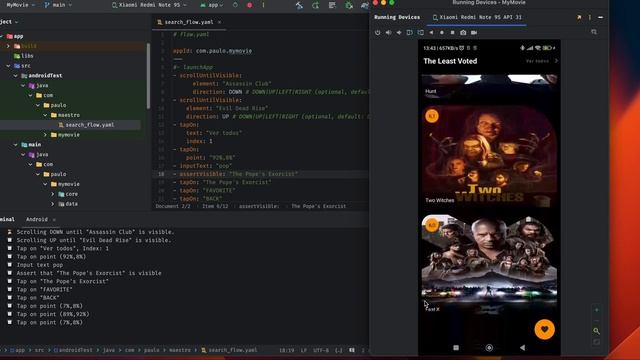This screenshot has height=360, width=640.
Task: Switch to the Terminal tab
Action: [x=7, y=219]
